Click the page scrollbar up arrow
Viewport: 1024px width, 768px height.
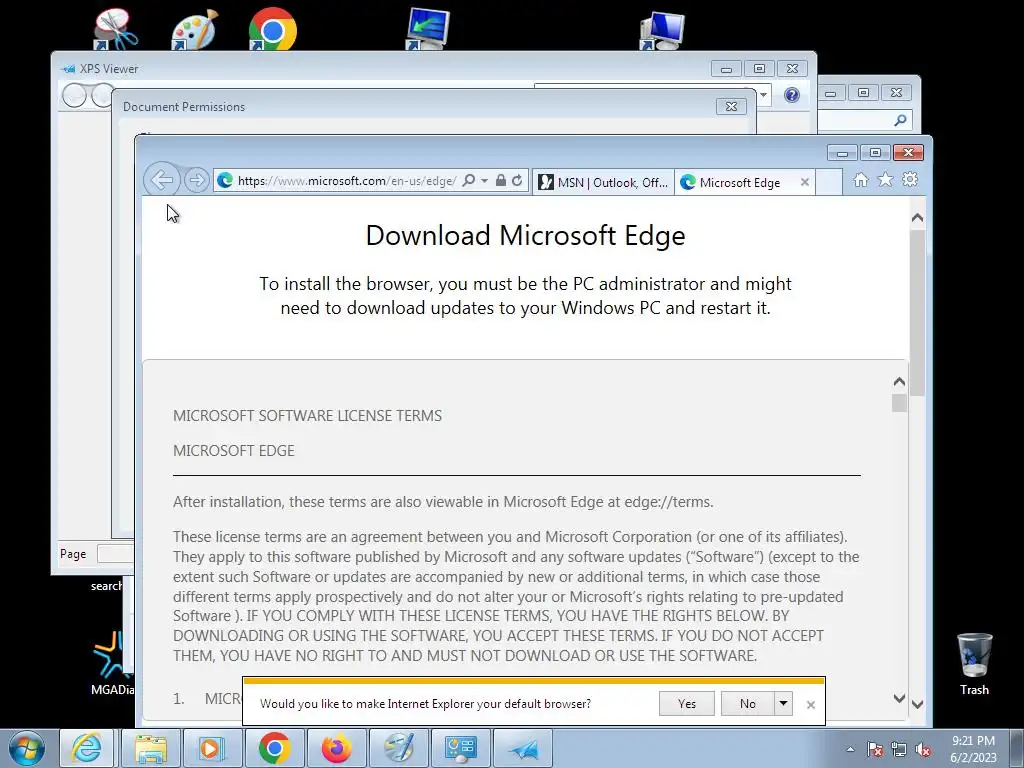[917, 217]
